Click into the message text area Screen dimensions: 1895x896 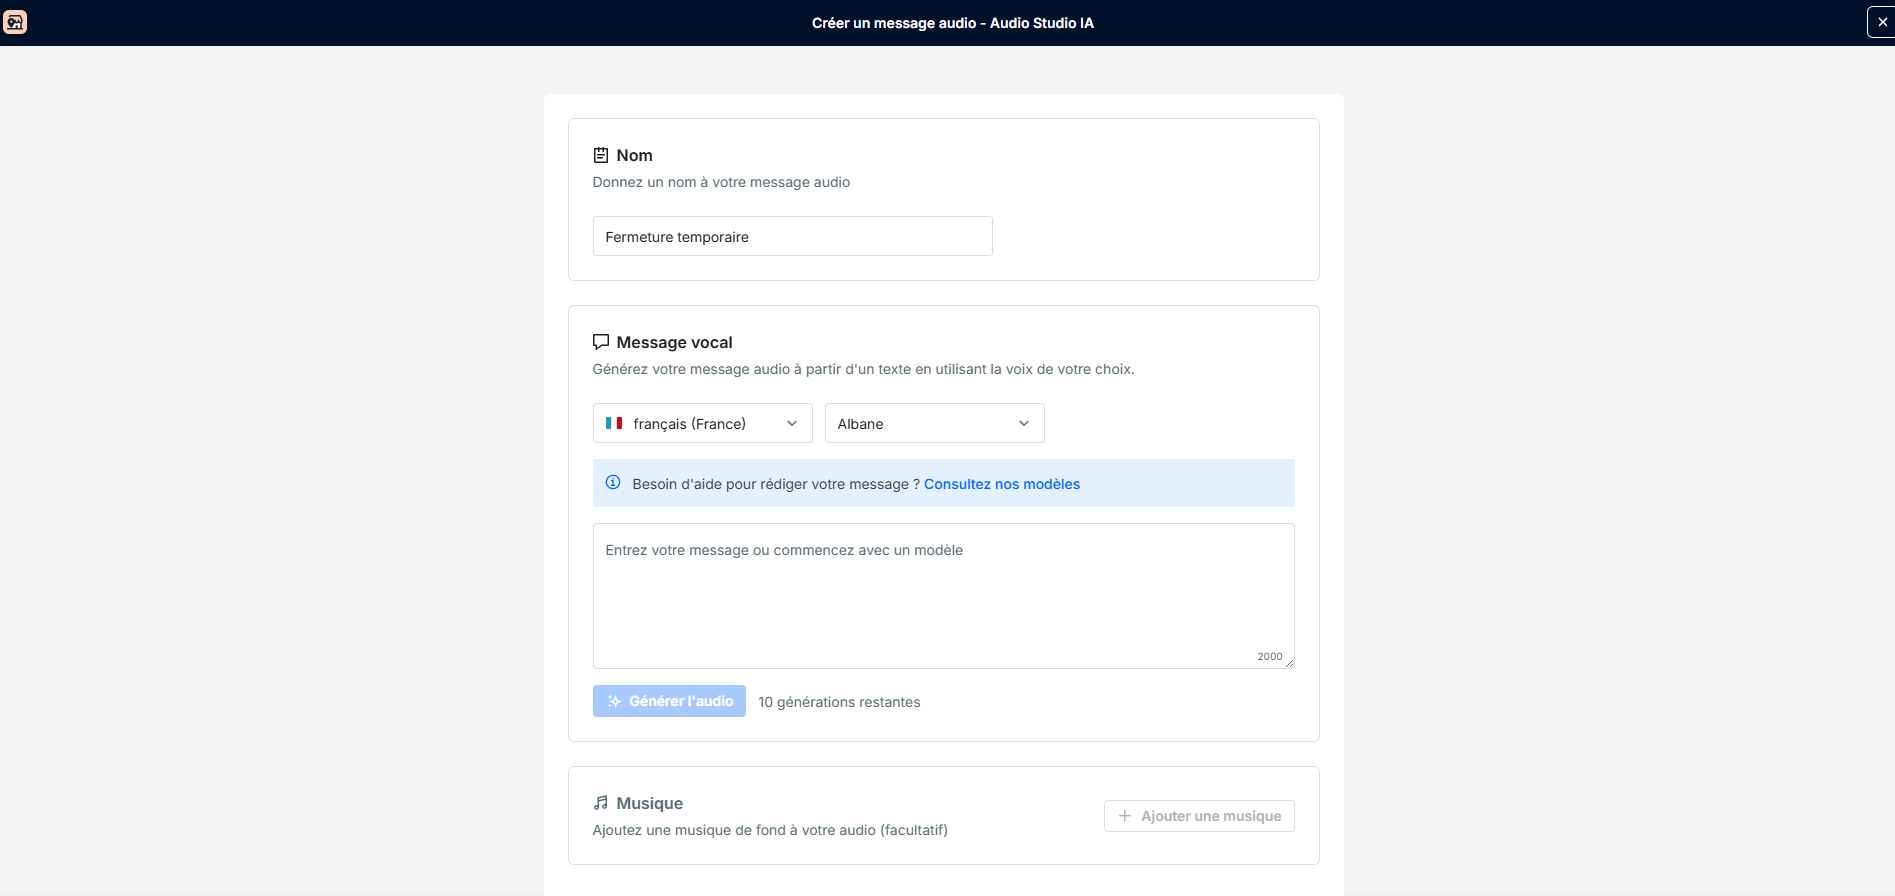tap(944, 596)
